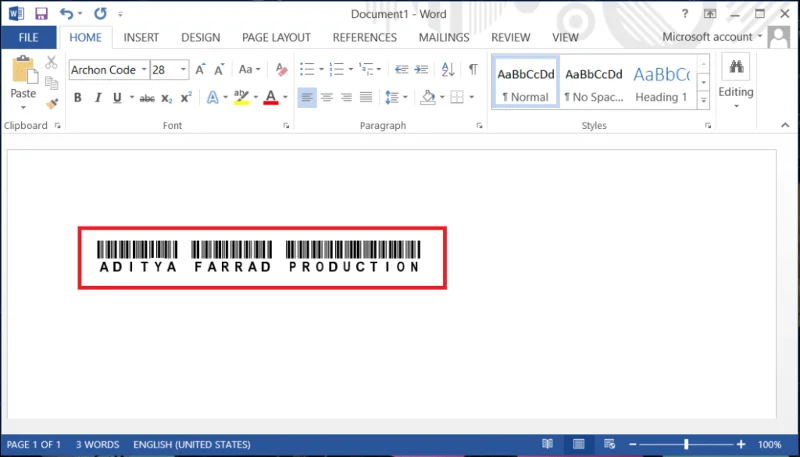Click the Paste clipboard icon
The width and height of the screenshot is (800, 457).
tap(24, 70)
